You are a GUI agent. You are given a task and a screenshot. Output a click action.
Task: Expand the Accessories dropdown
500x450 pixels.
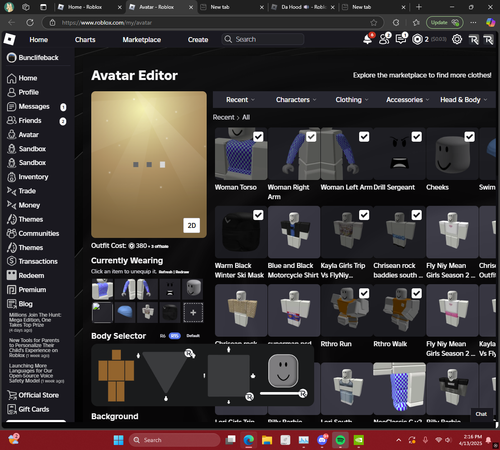[x=407, y=100]
